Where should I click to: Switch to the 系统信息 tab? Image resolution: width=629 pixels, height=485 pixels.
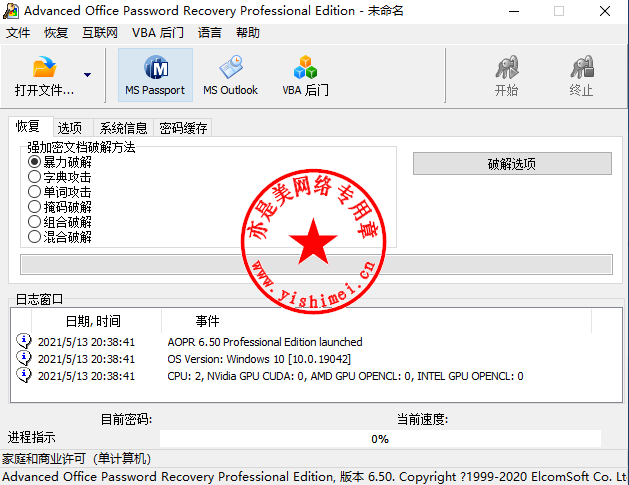pyautogui.click(x=124, y=128)
